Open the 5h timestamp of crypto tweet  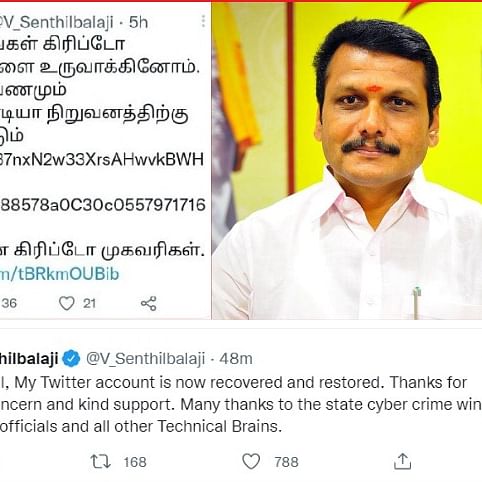point(138,22)
